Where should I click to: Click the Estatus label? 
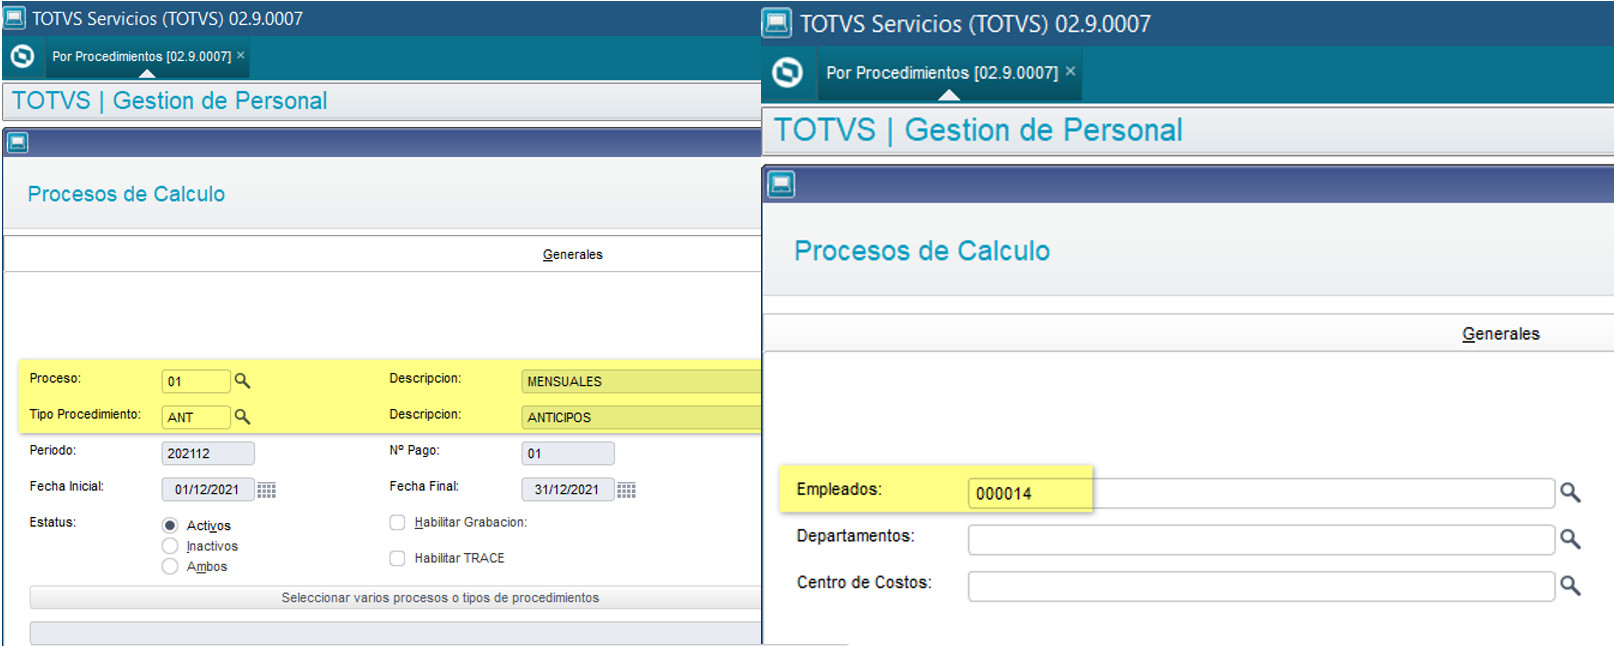click(52, 522)
